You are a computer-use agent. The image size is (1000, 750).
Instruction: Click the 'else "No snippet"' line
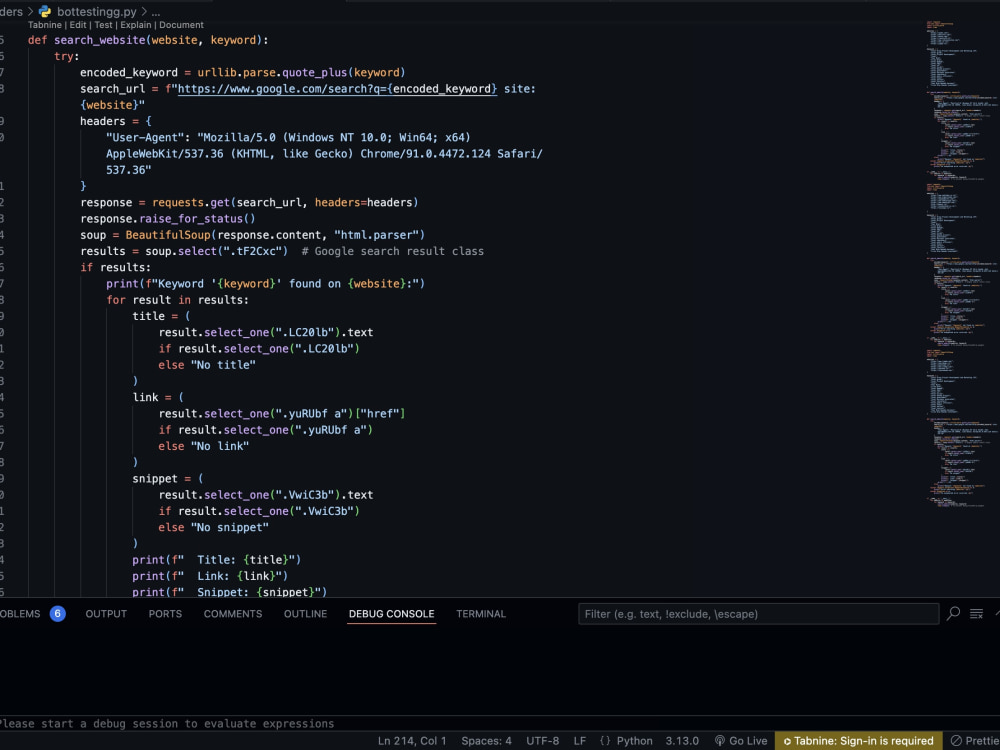click(214, 527)
